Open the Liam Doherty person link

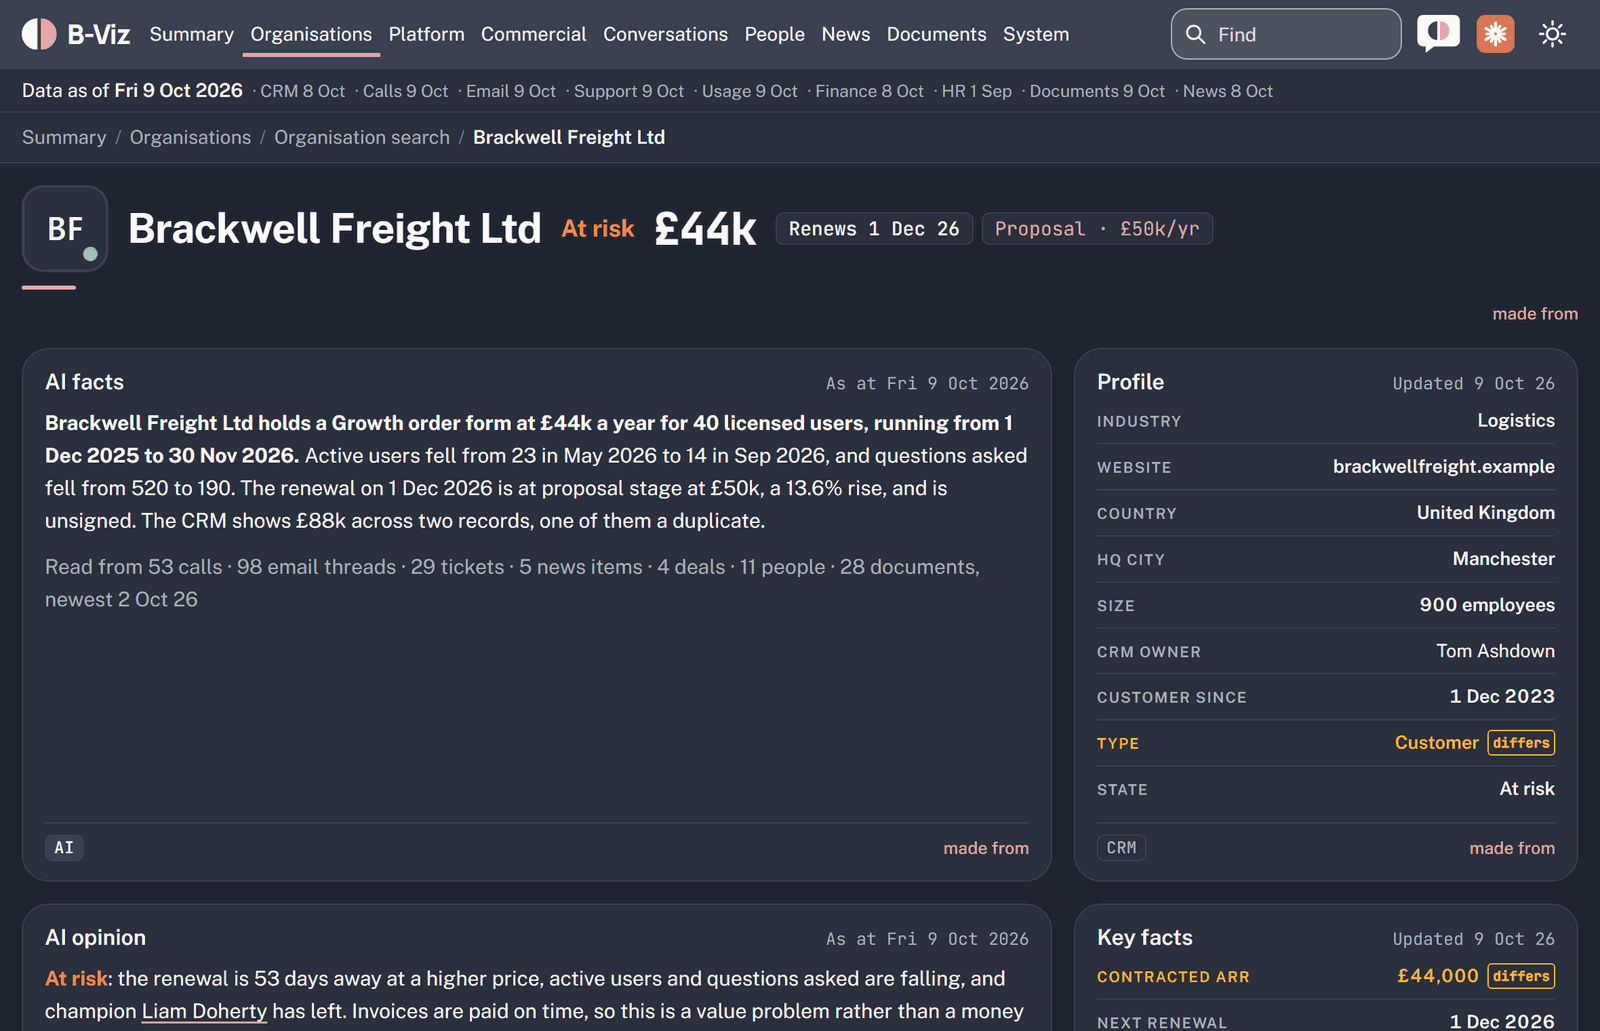pyautogui.click(x=204, y=1011)
